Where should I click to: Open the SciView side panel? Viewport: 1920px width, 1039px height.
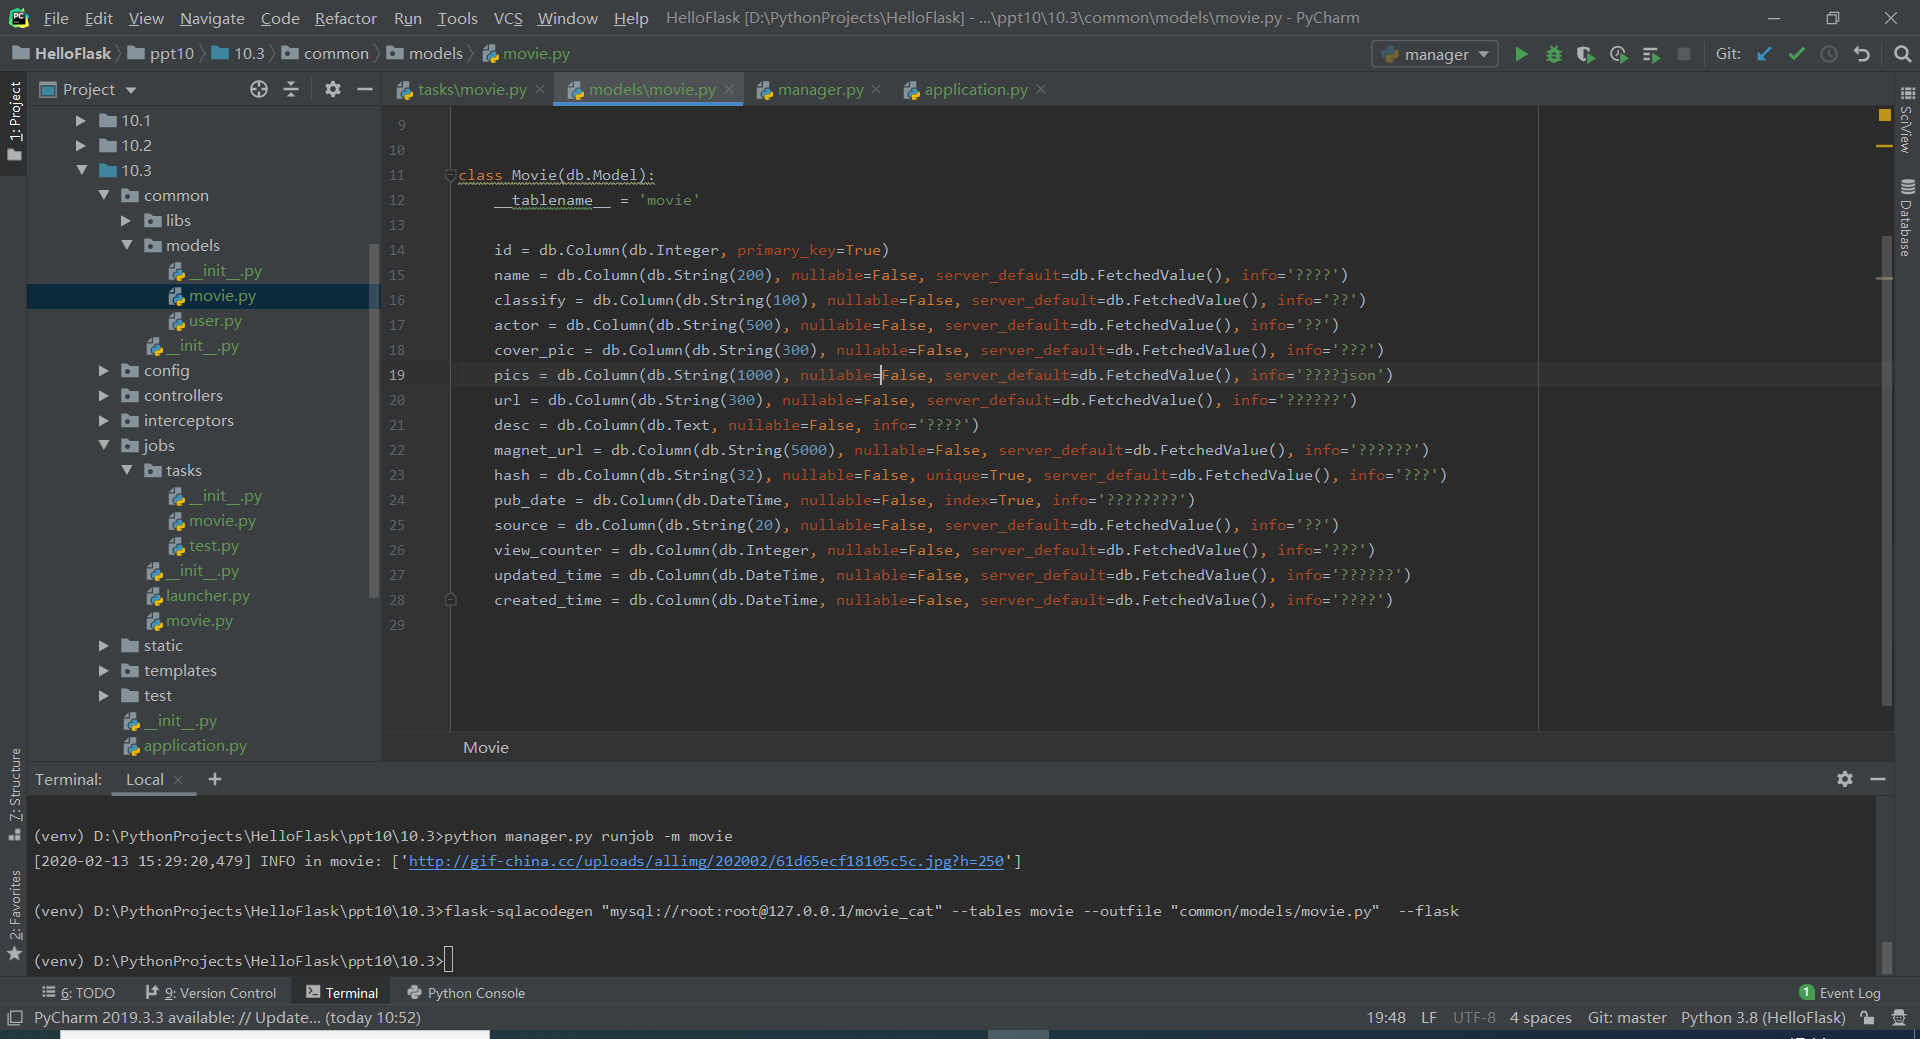click(x=1906, y=120)
